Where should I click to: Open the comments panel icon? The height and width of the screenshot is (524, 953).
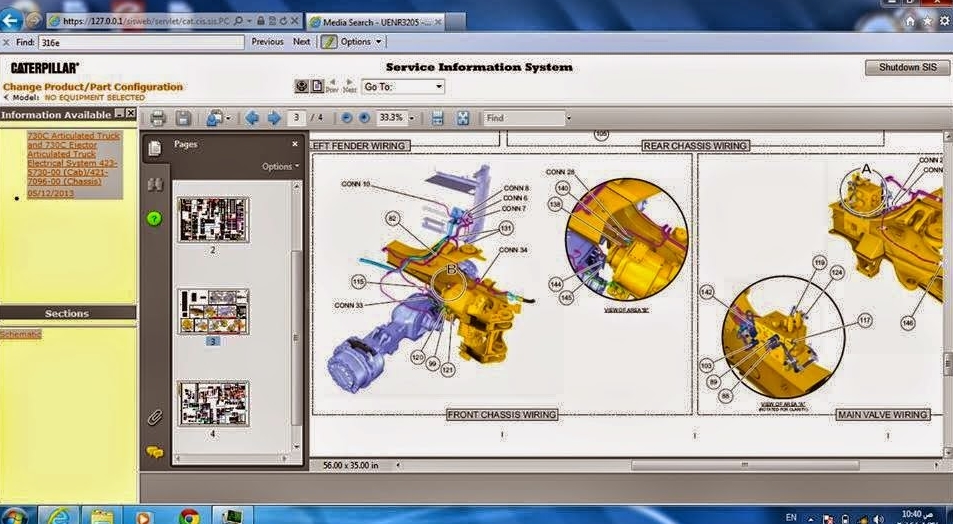point(154,452)
